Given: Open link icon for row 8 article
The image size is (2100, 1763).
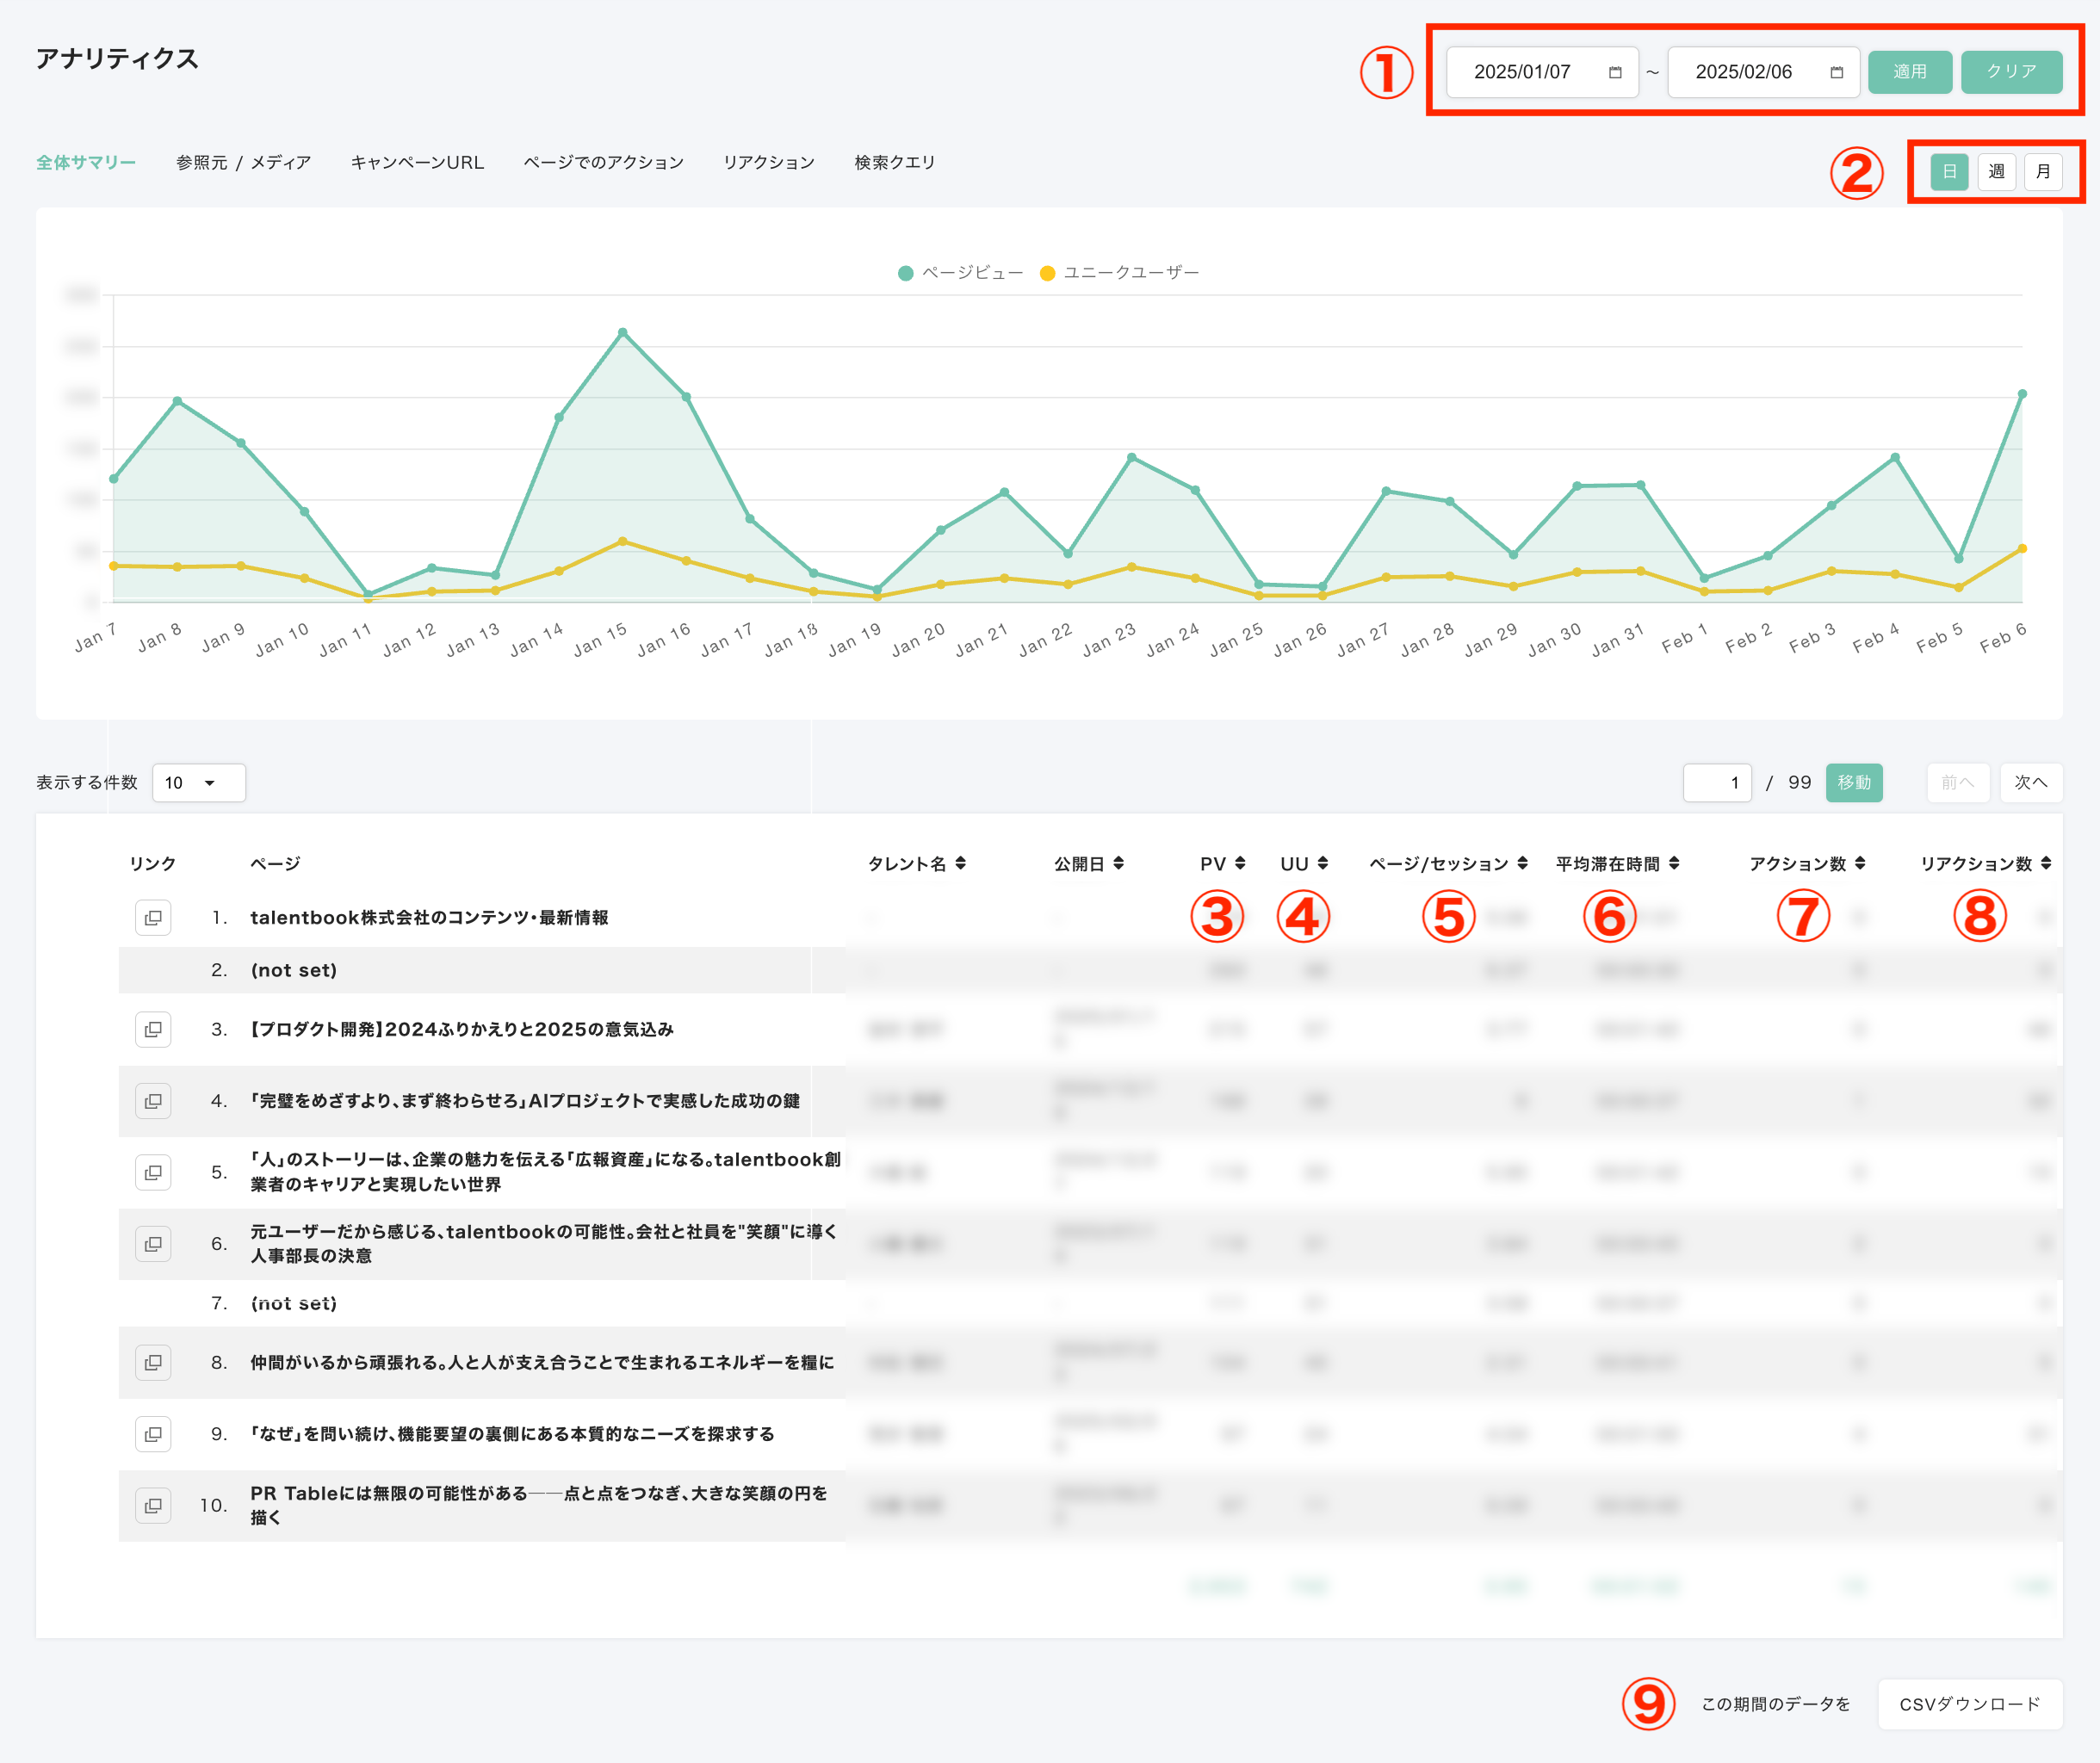Looking at the screenshot, I should pyautogui.click(x=153, y=1362).
